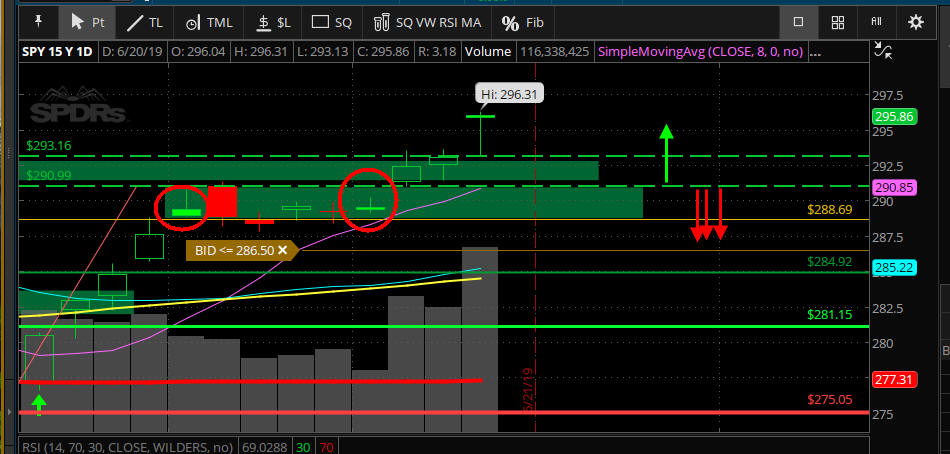Click the cyan 285.22 price tag
Screen dimensions: 950x454
(x=894, y=268)
